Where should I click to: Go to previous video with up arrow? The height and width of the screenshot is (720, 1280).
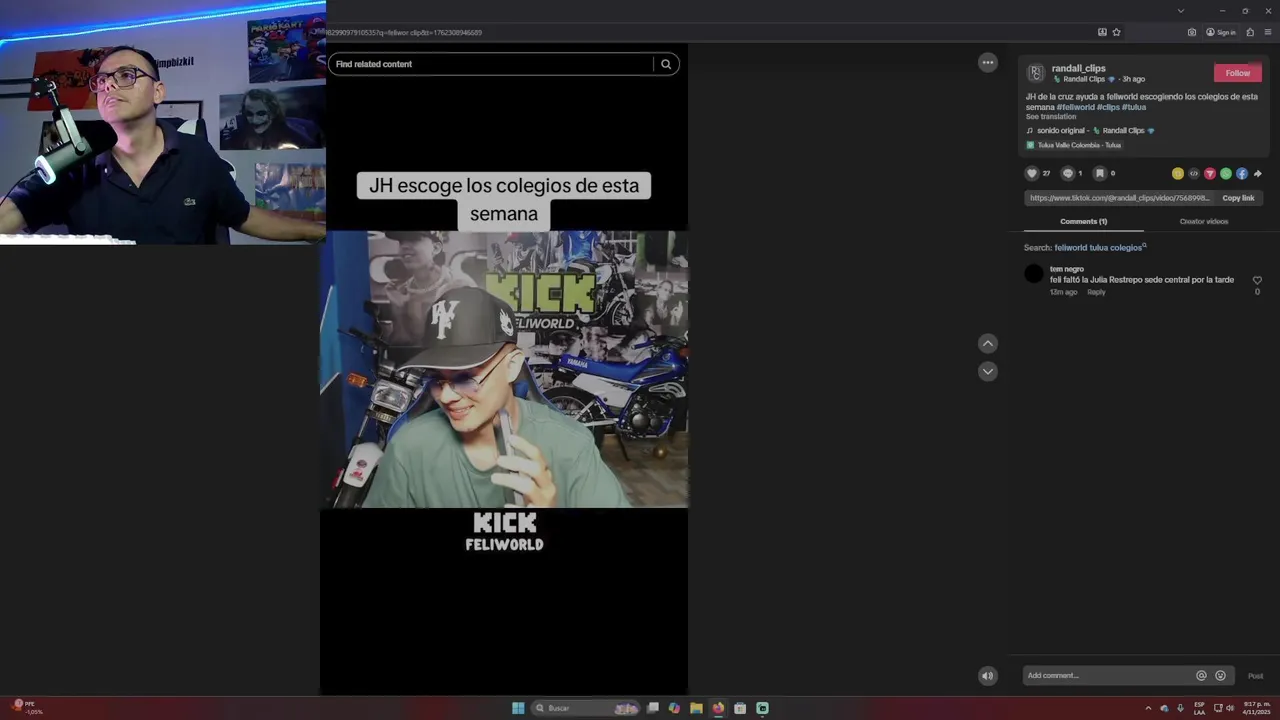(x=988, y=343)
